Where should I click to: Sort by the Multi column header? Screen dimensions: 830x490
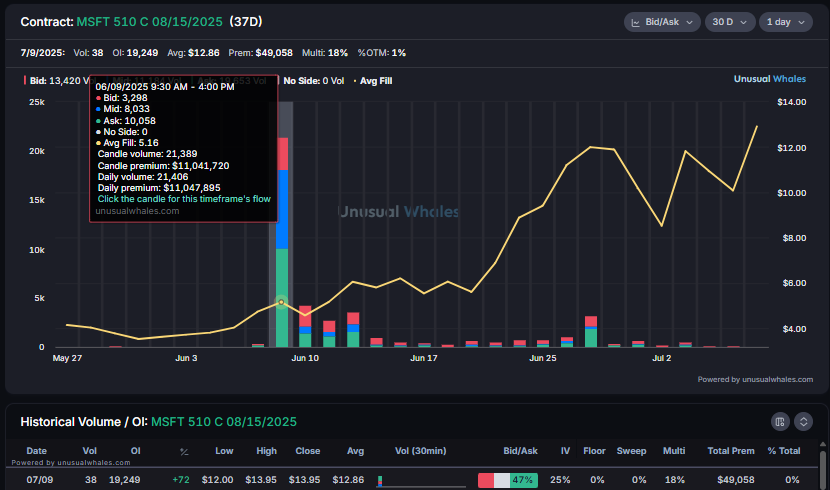(674, 451)
